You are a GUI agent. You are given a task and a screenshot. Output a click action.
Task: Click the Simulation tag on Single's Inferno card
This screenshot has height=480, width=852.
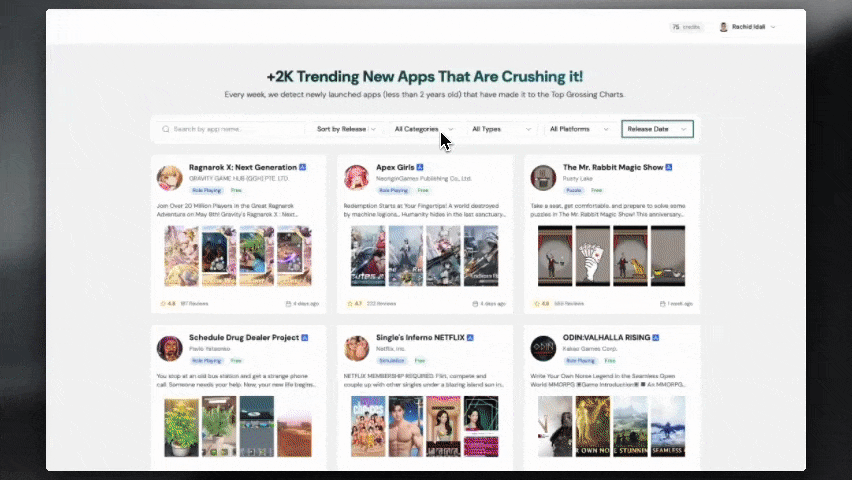392,360
